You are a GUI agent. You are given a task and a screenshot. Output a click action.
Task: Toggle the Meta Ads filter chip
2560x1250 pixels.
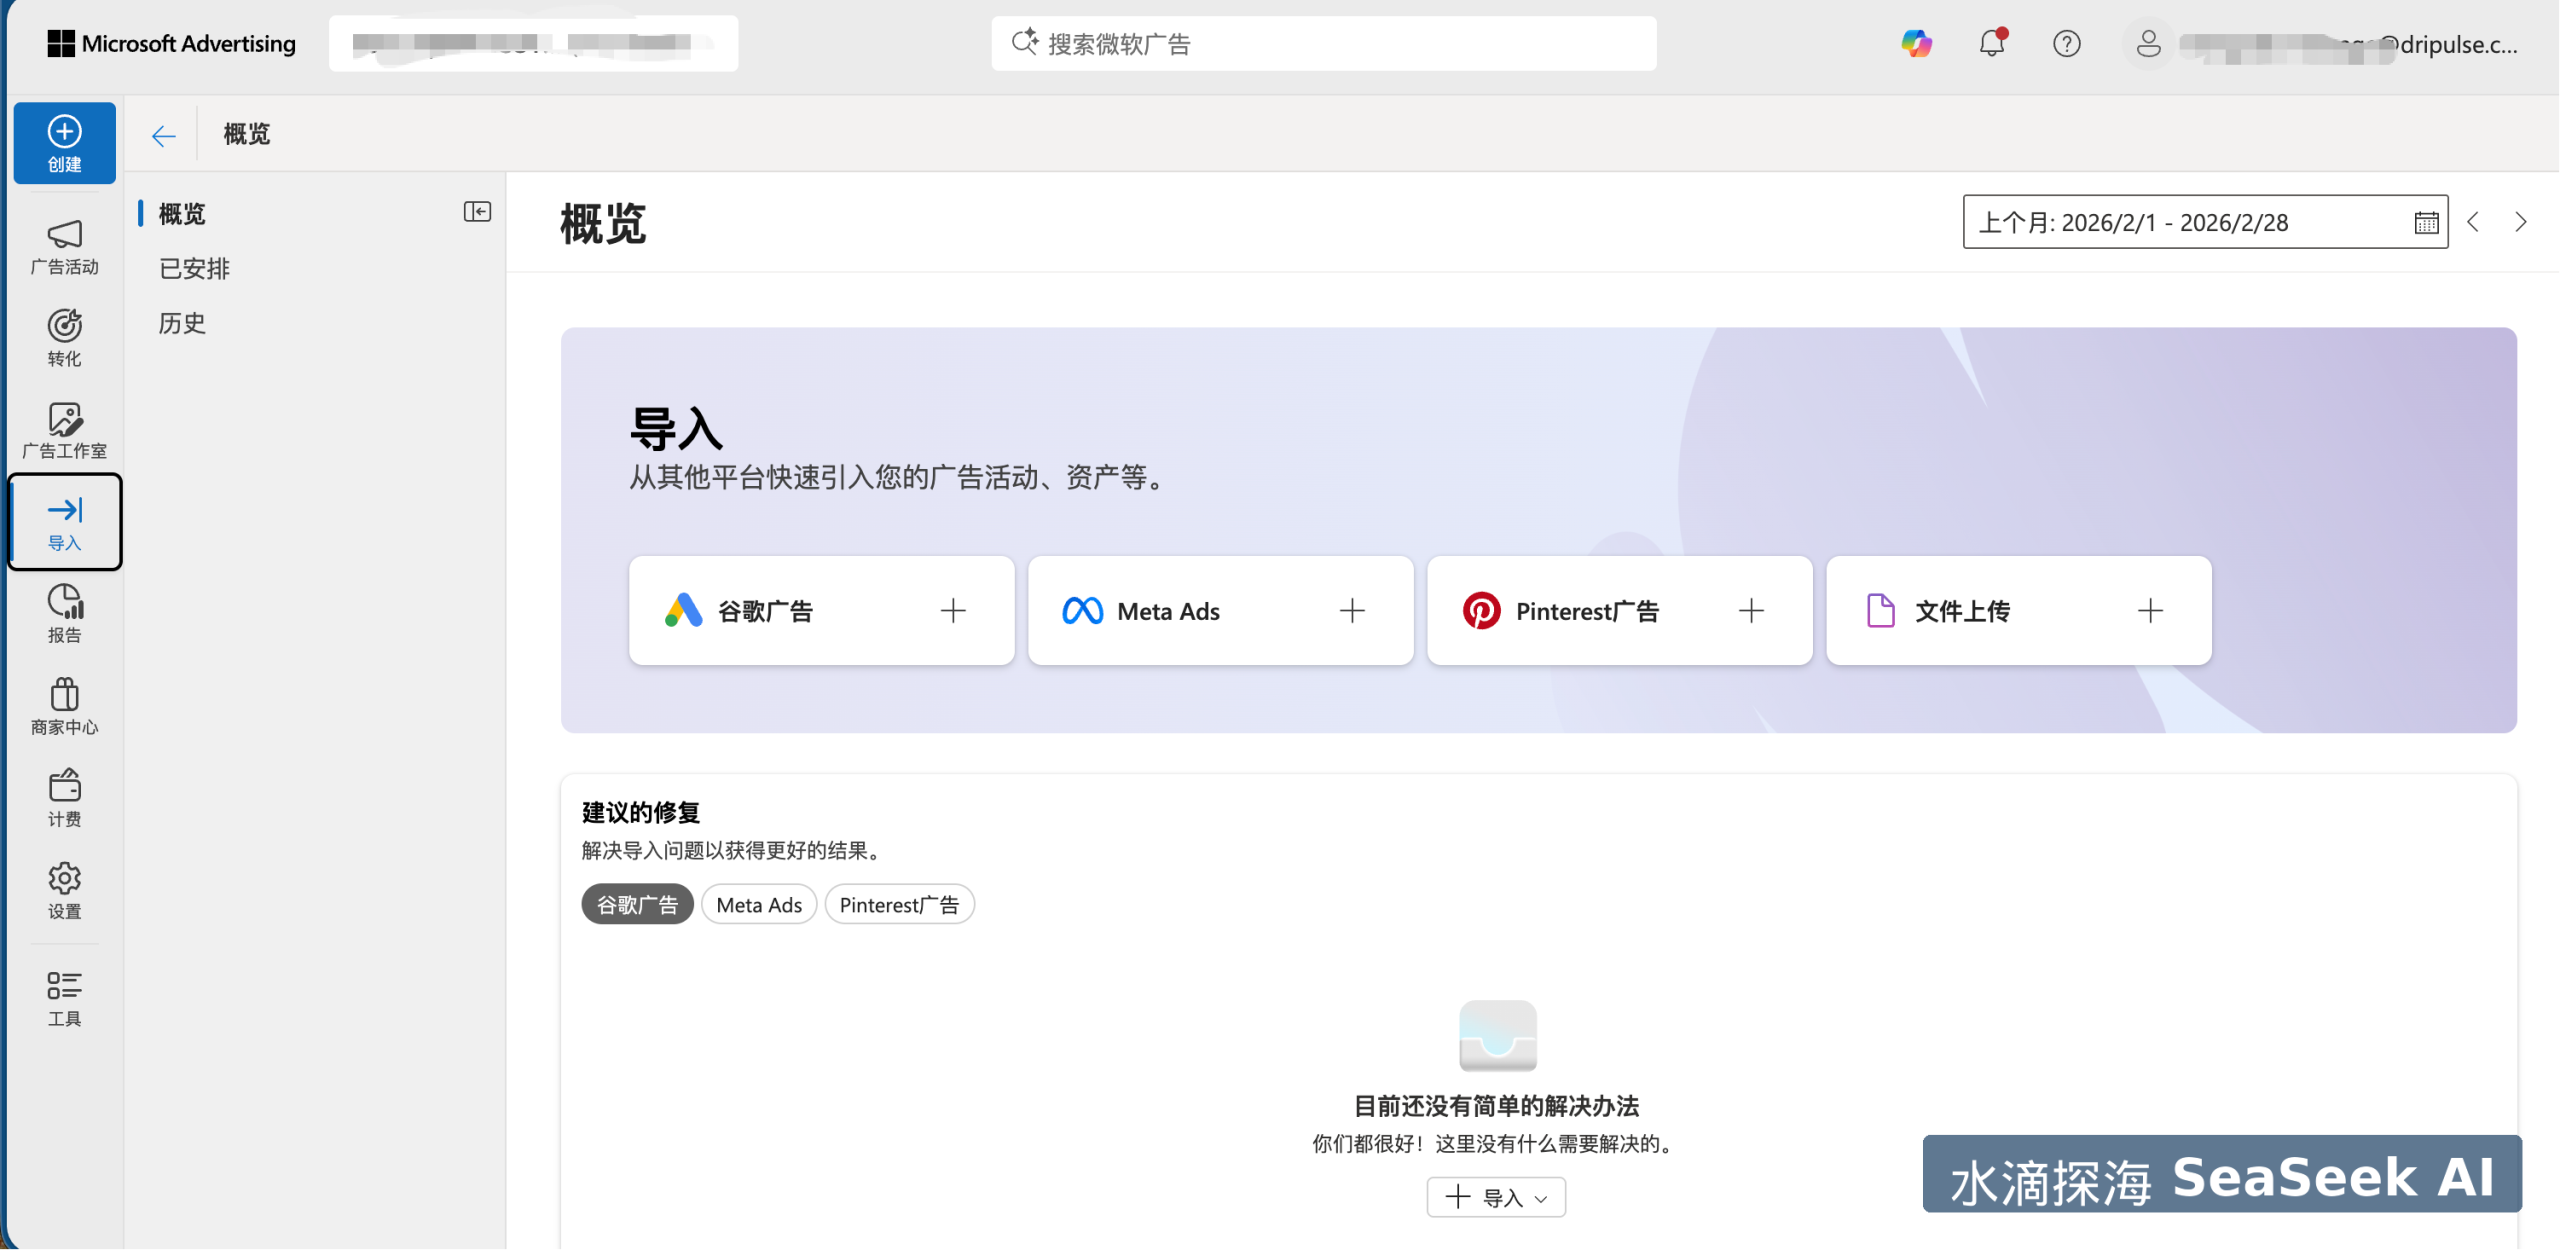[x=758, y=903]
